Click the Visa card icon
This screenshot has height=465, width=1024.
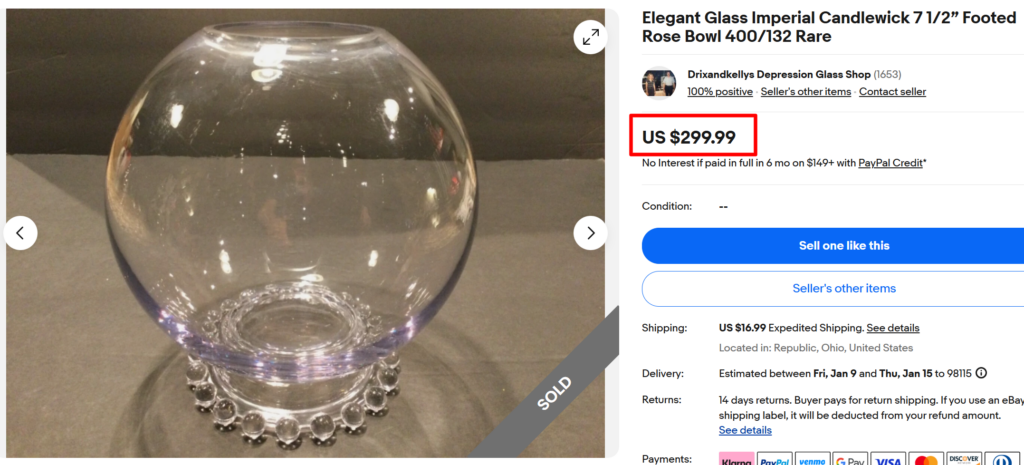888,461
